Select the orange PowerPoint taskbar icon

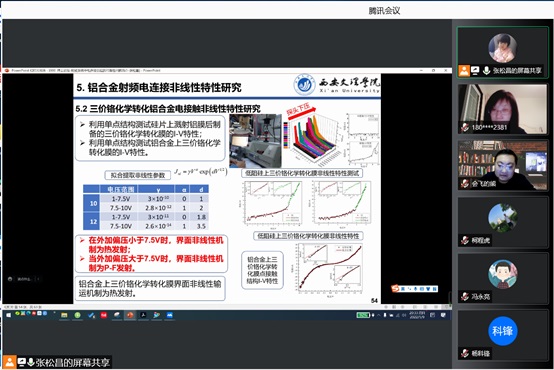(130, 315)
